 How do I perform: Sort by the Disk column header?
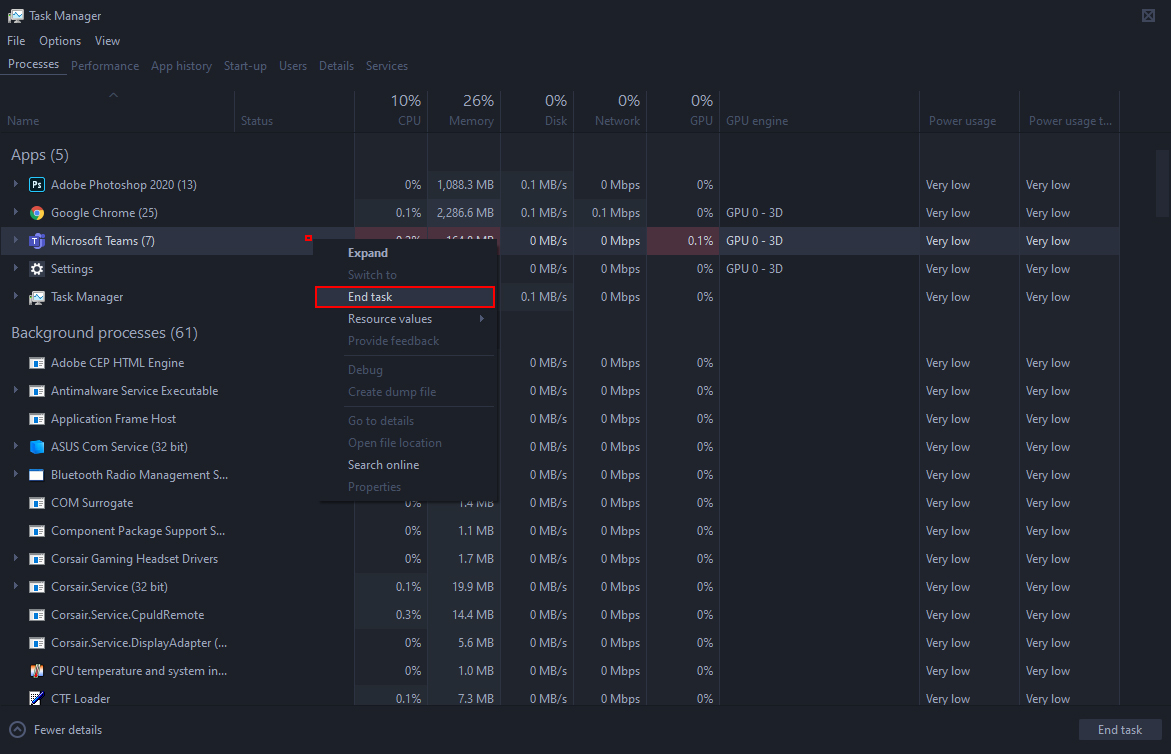coord(537,110)
